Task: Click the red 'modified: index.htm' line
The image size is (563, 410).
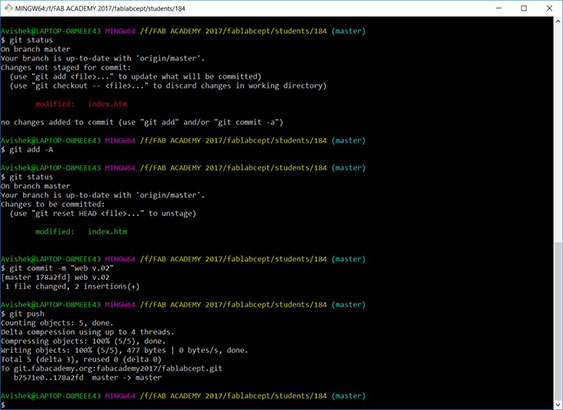Action: 81,104
